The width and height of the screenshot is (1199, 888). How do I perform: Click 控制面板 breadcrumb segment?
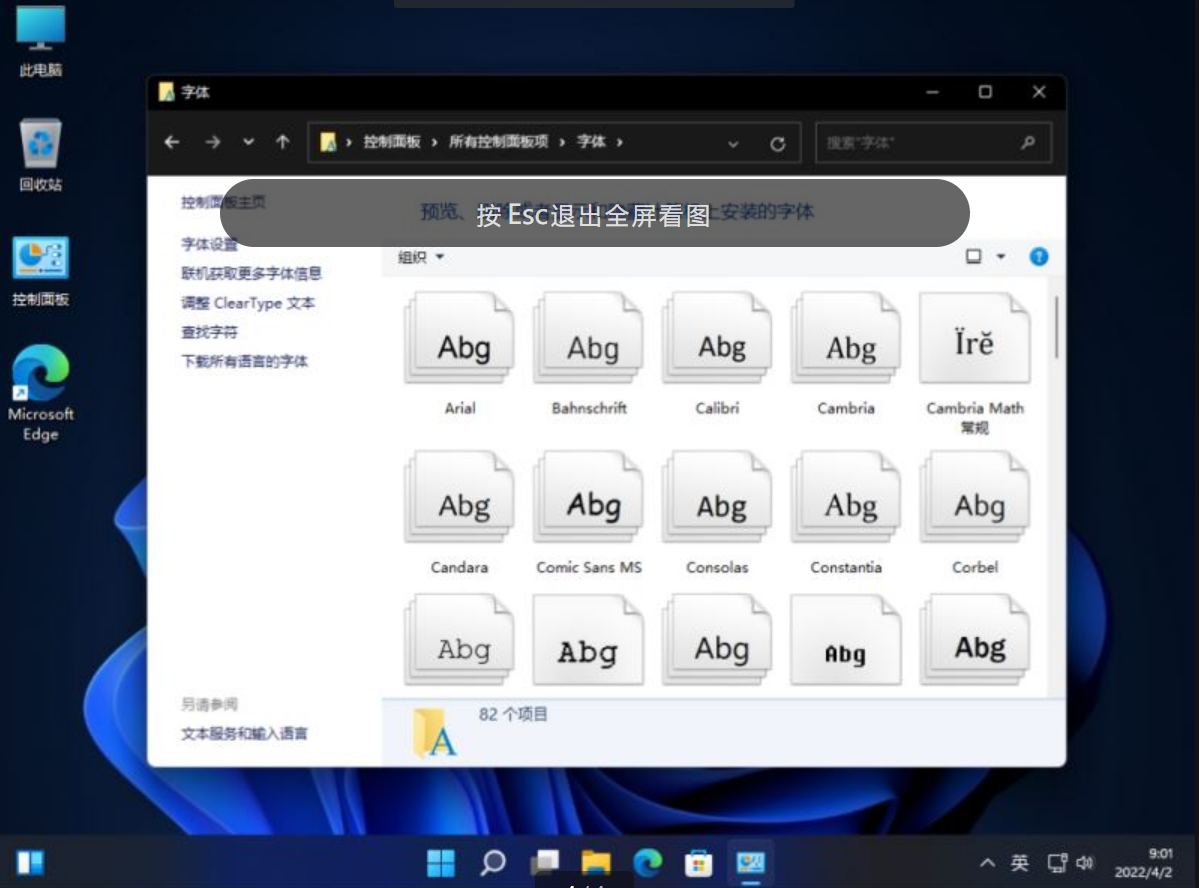point(392,142)
